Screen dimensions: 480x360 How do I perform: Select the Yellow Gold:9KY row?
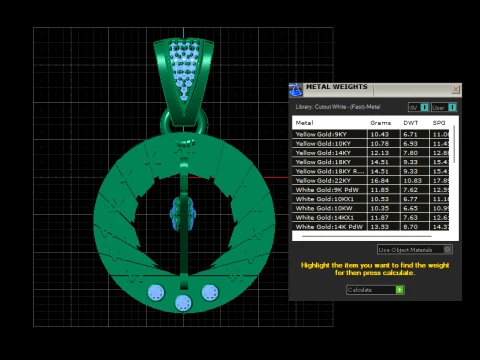371,134
